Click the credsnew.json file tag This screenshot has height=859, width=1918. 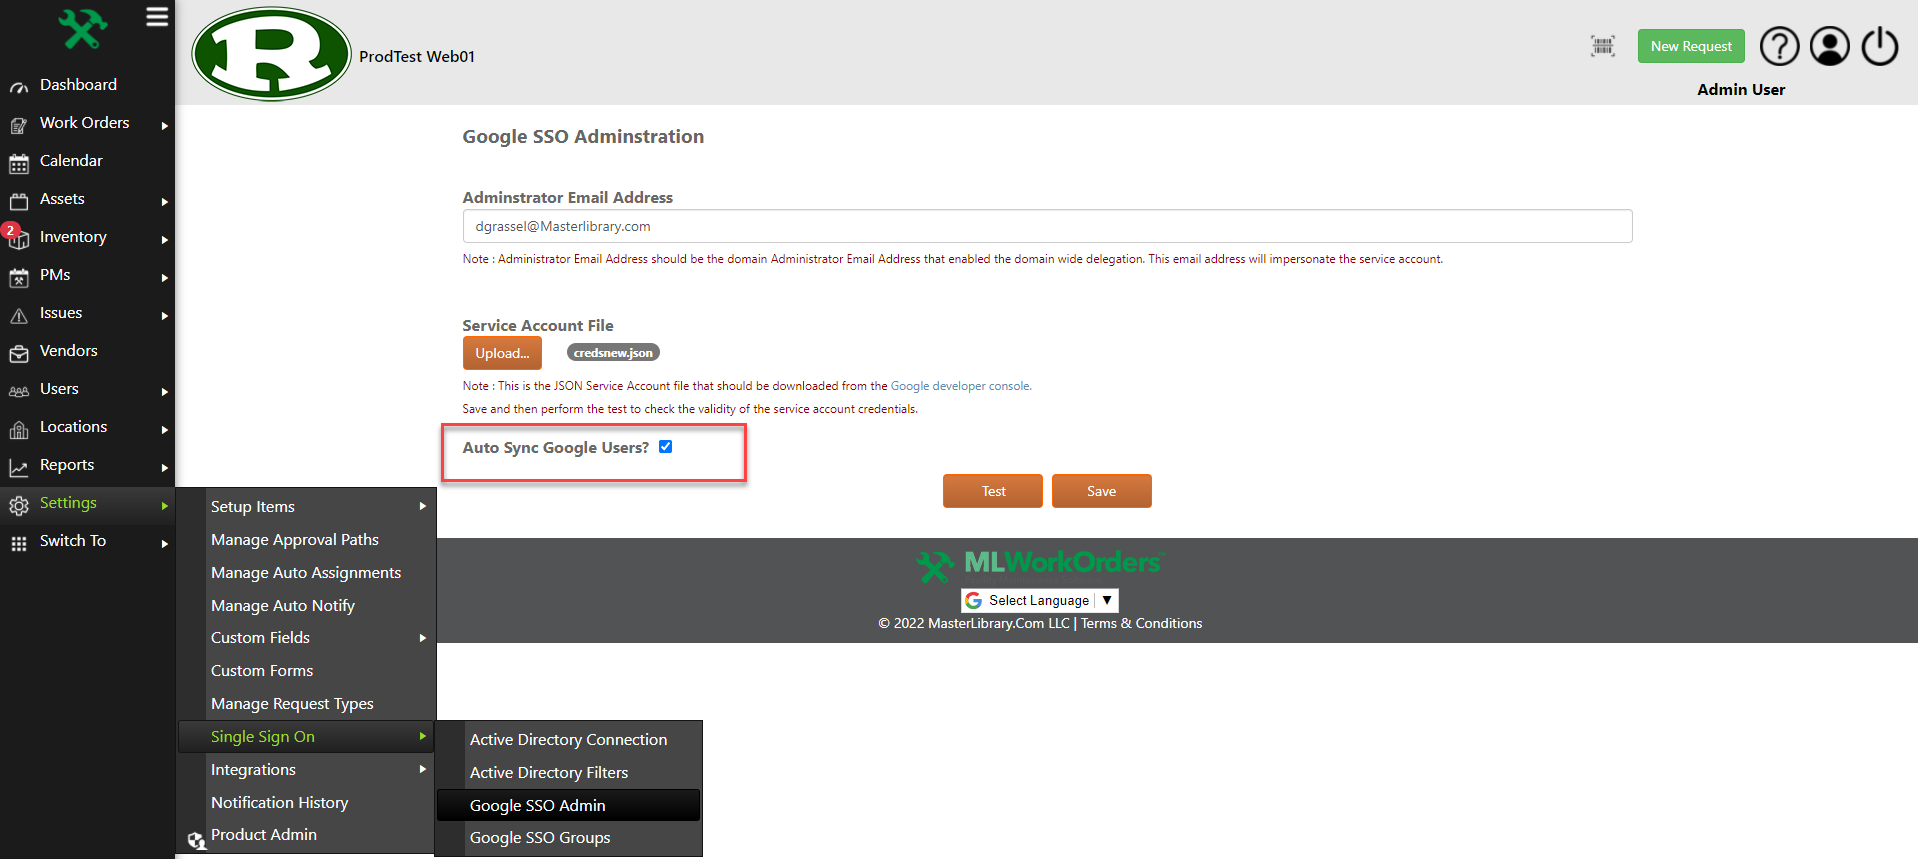[613, 352]
